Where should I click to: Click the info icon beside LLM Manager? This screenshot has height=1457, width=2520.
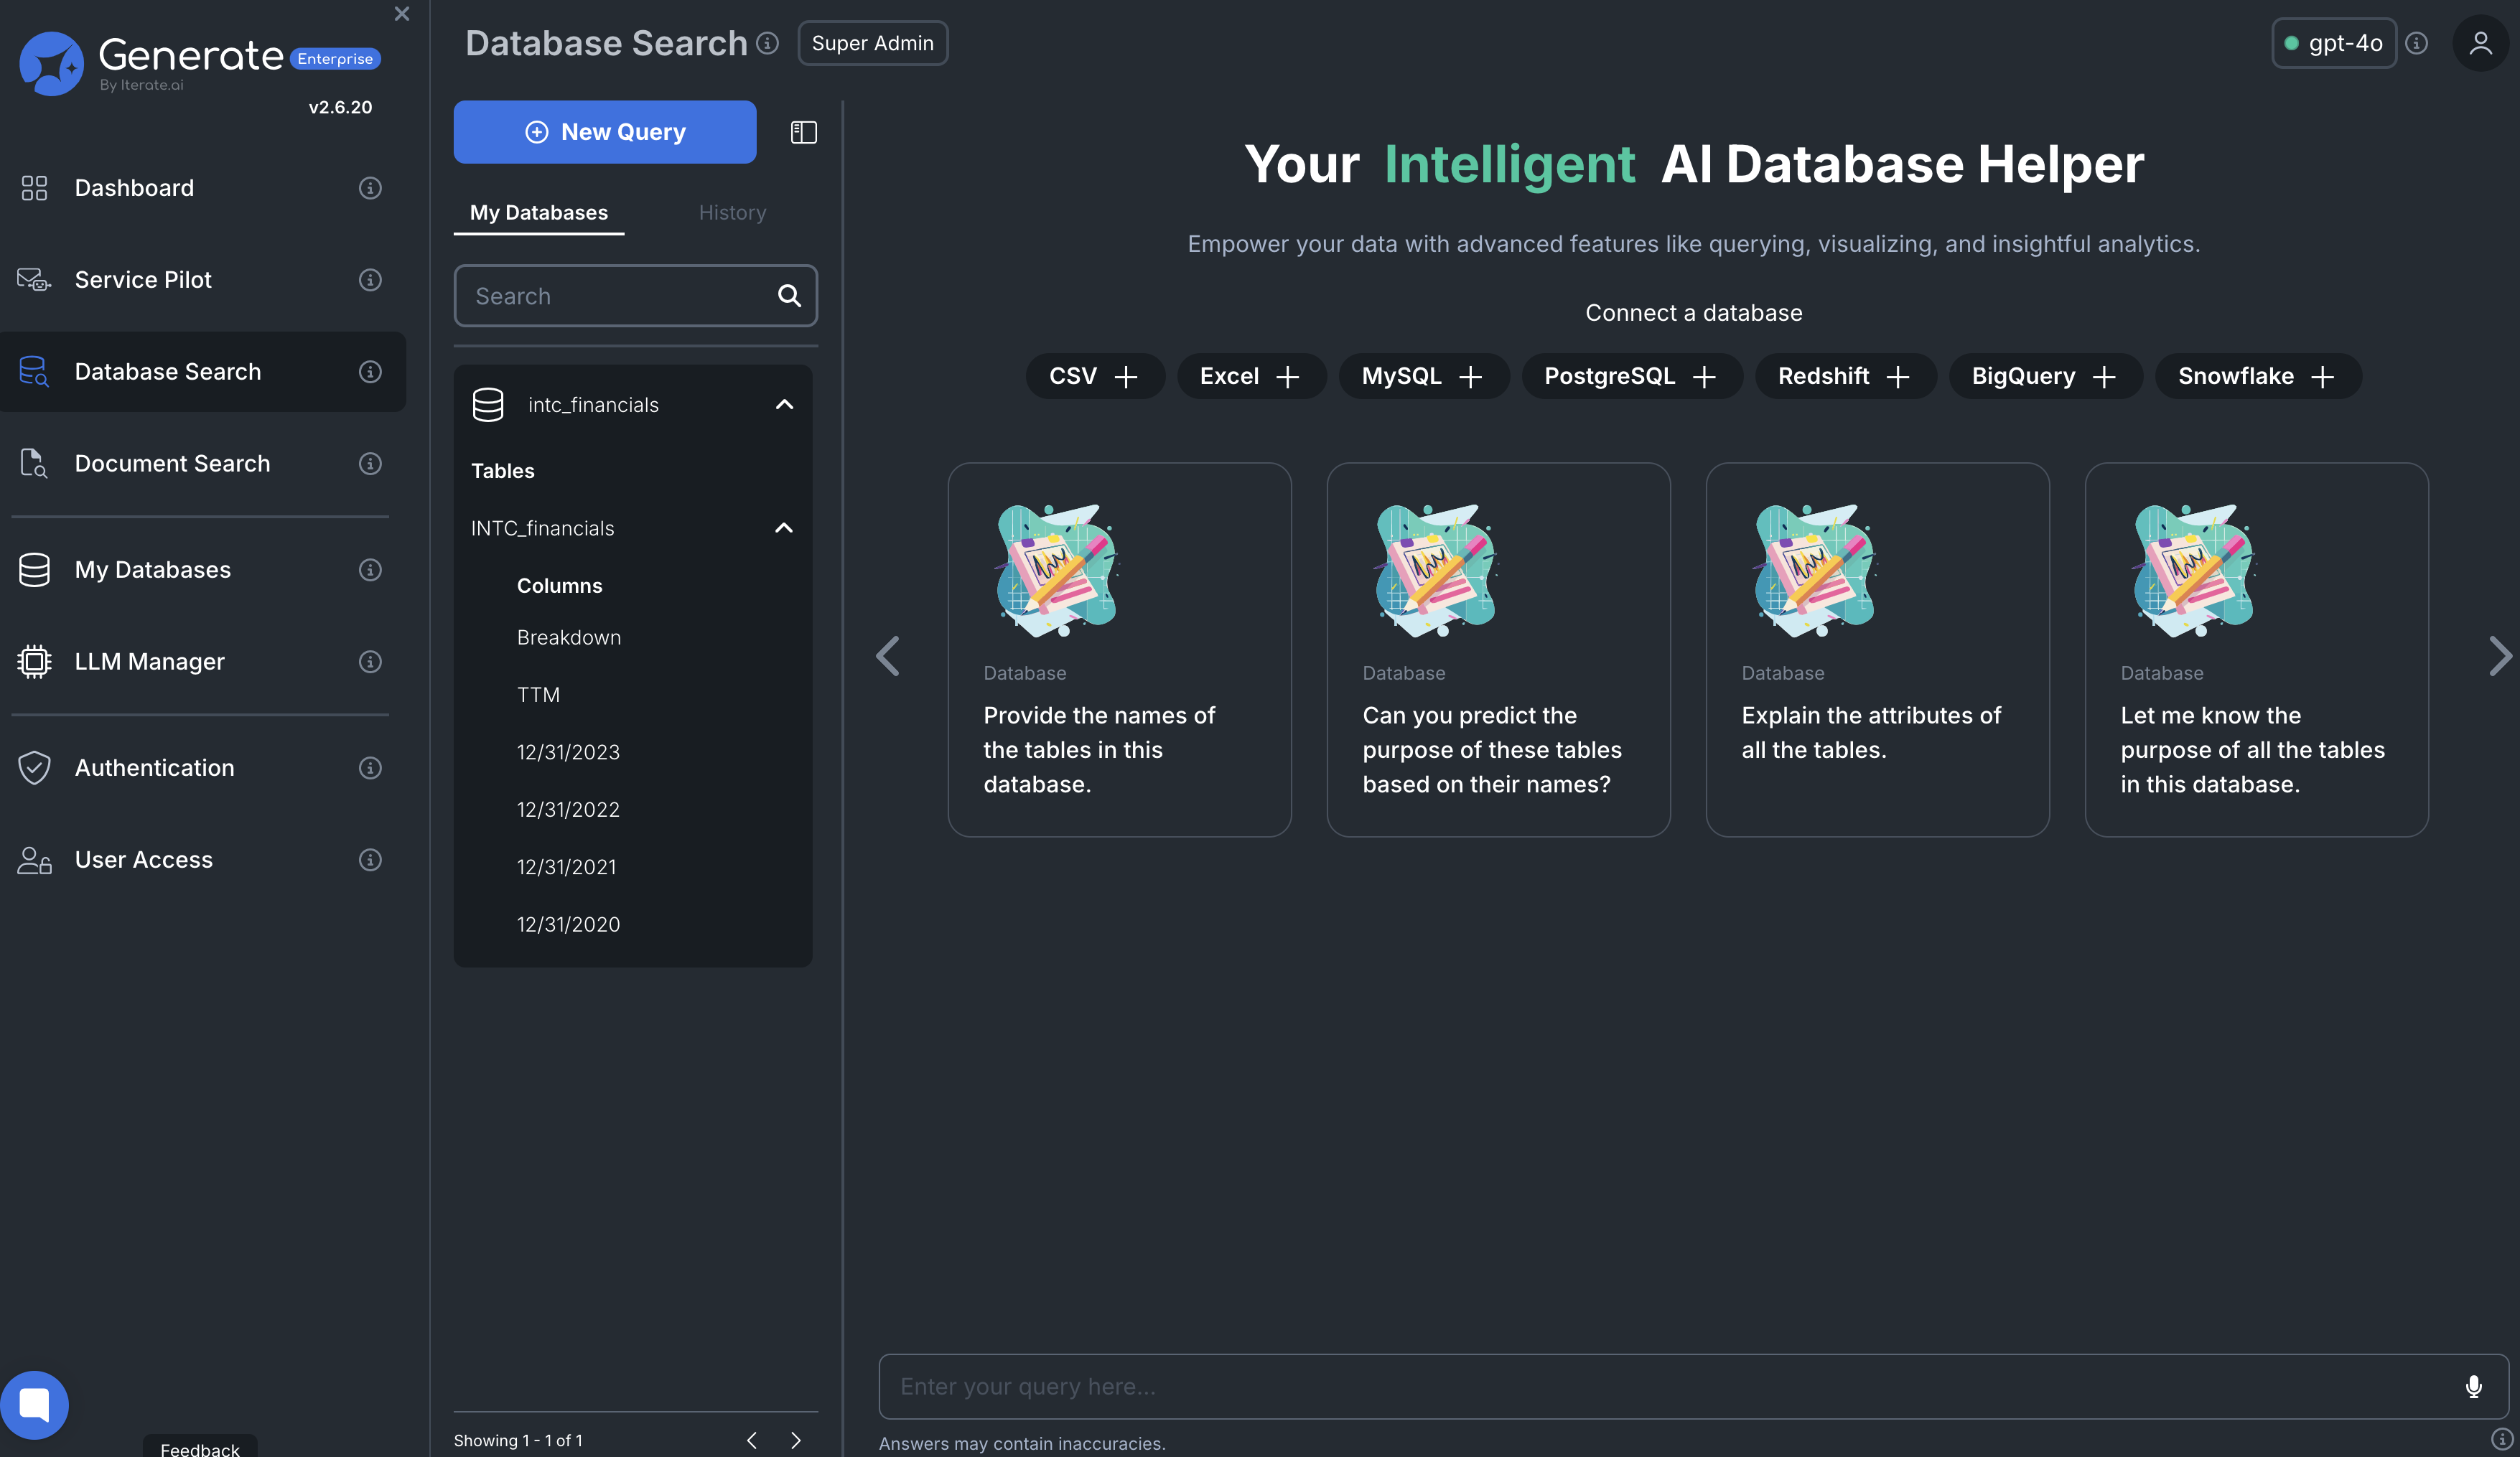point(370,662)
